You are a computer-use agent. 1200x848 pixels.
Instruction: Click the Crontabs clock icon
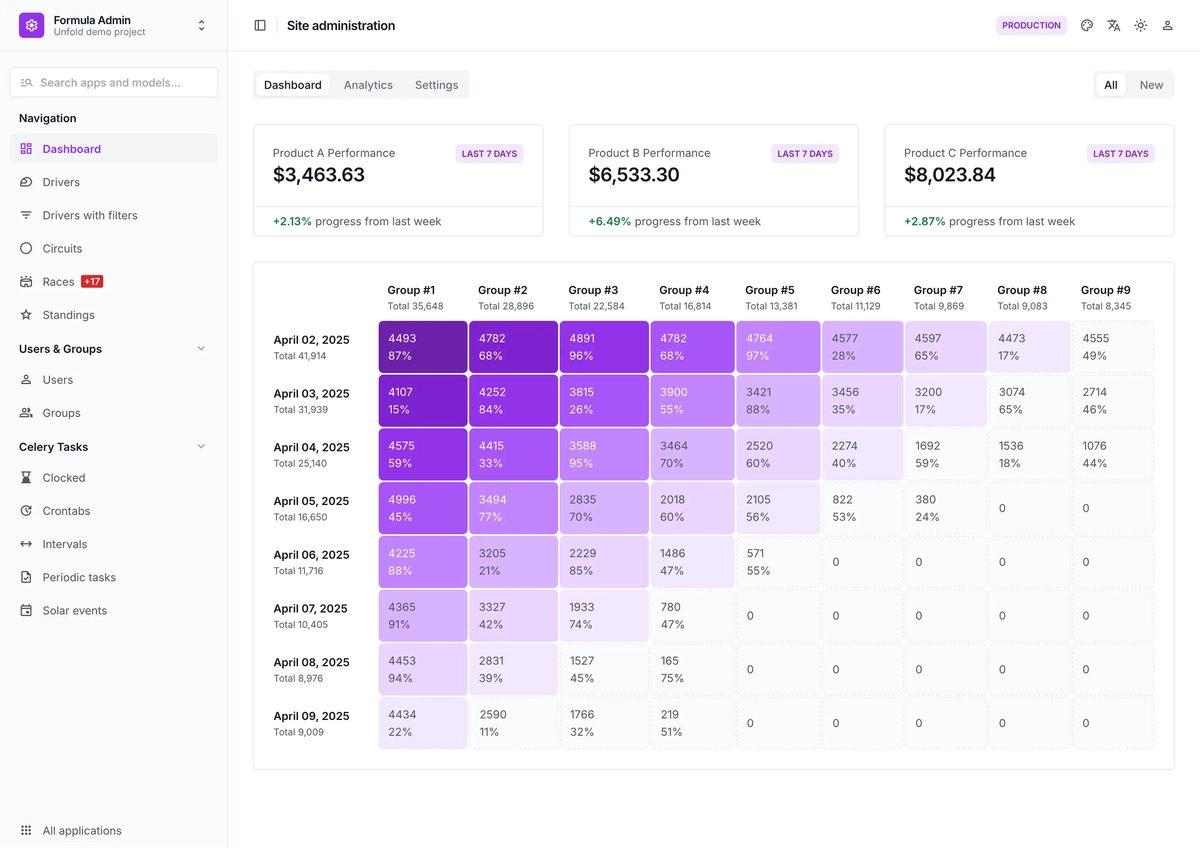(26, 511)
